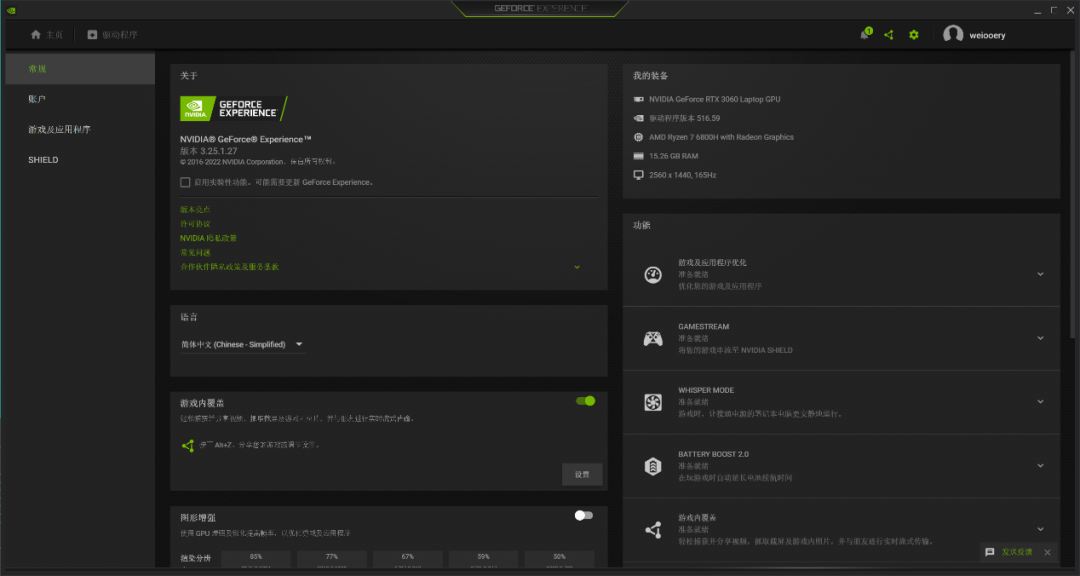Switch to the 驱动程序 tab
Image resolution: width=1080 pixels, height=576 pixels.
[108, 34]
